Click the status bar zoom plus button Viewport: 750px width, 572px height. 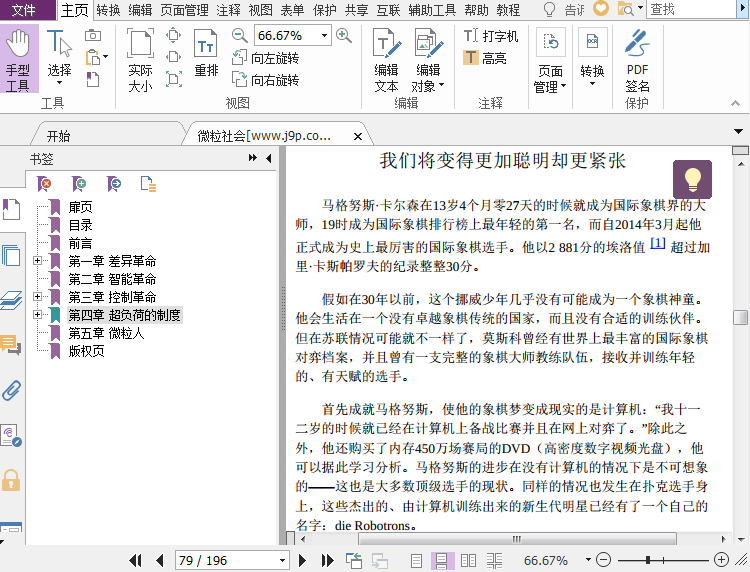pyautogui.click(x=721, y=560)
